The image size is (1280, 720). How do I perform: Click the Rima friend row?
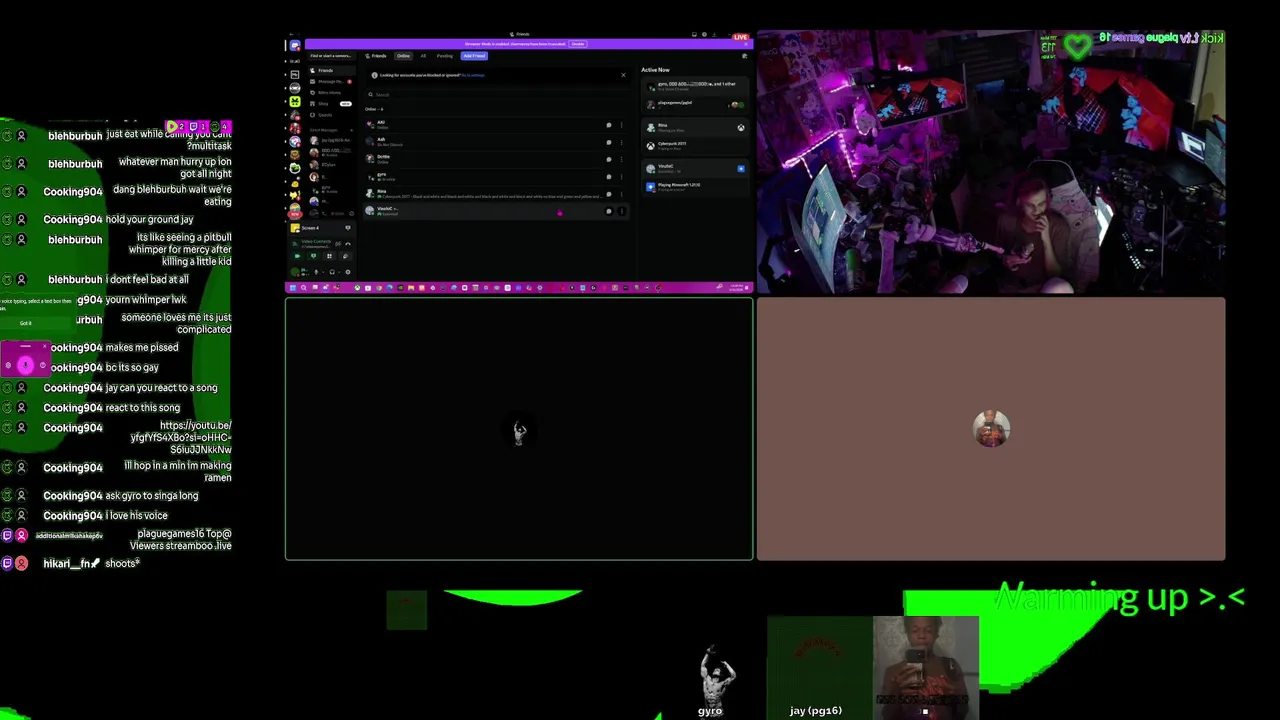tap(496, 194)
